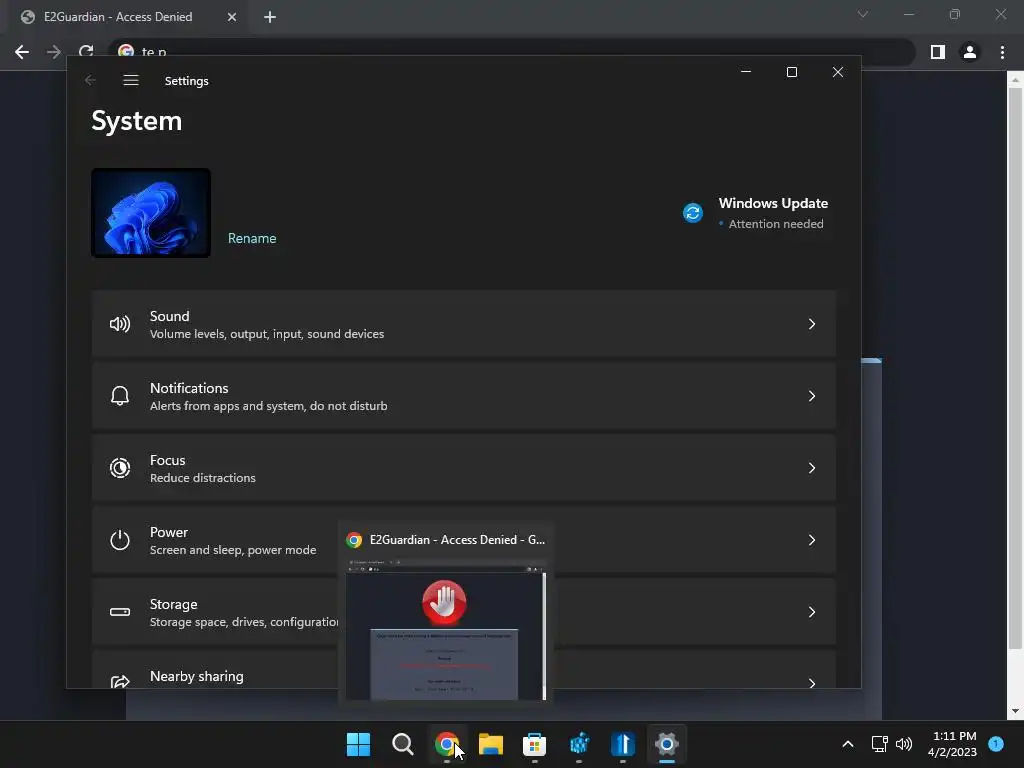The height and width of the screenshot is (768, 1024).
Task: Open a new Chrome tab
Action: (x=270, y=17)
